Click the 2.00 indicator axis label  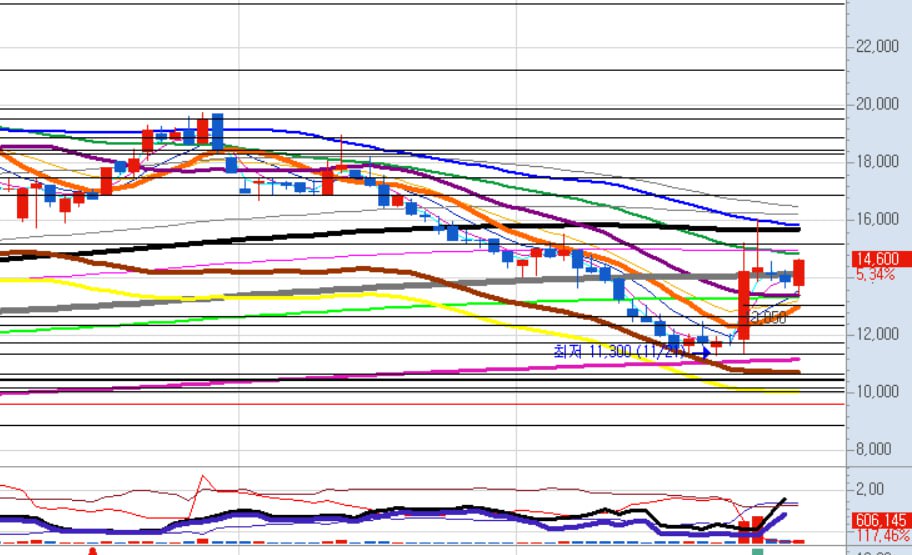coord(869,489)
